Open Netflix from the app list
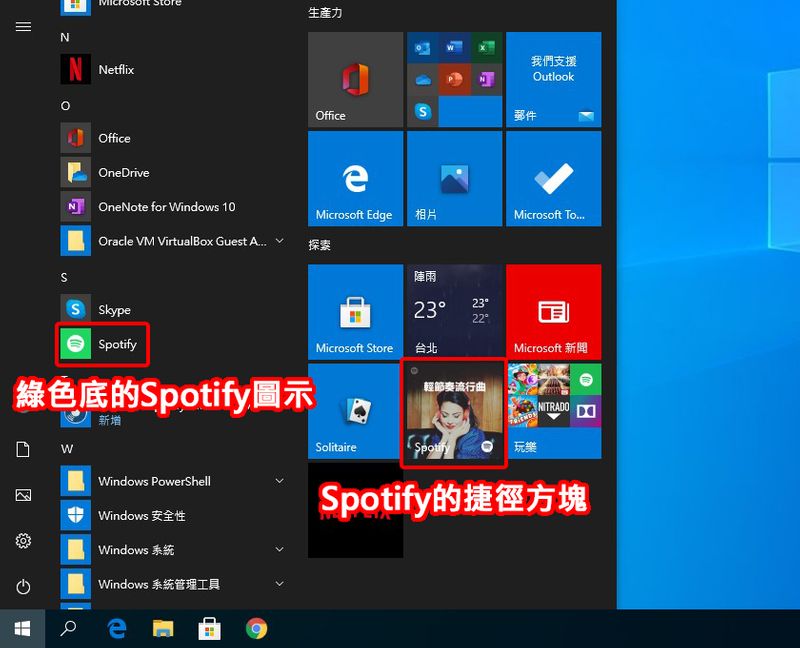The image size is (800, 648). [x=171, y=69]
